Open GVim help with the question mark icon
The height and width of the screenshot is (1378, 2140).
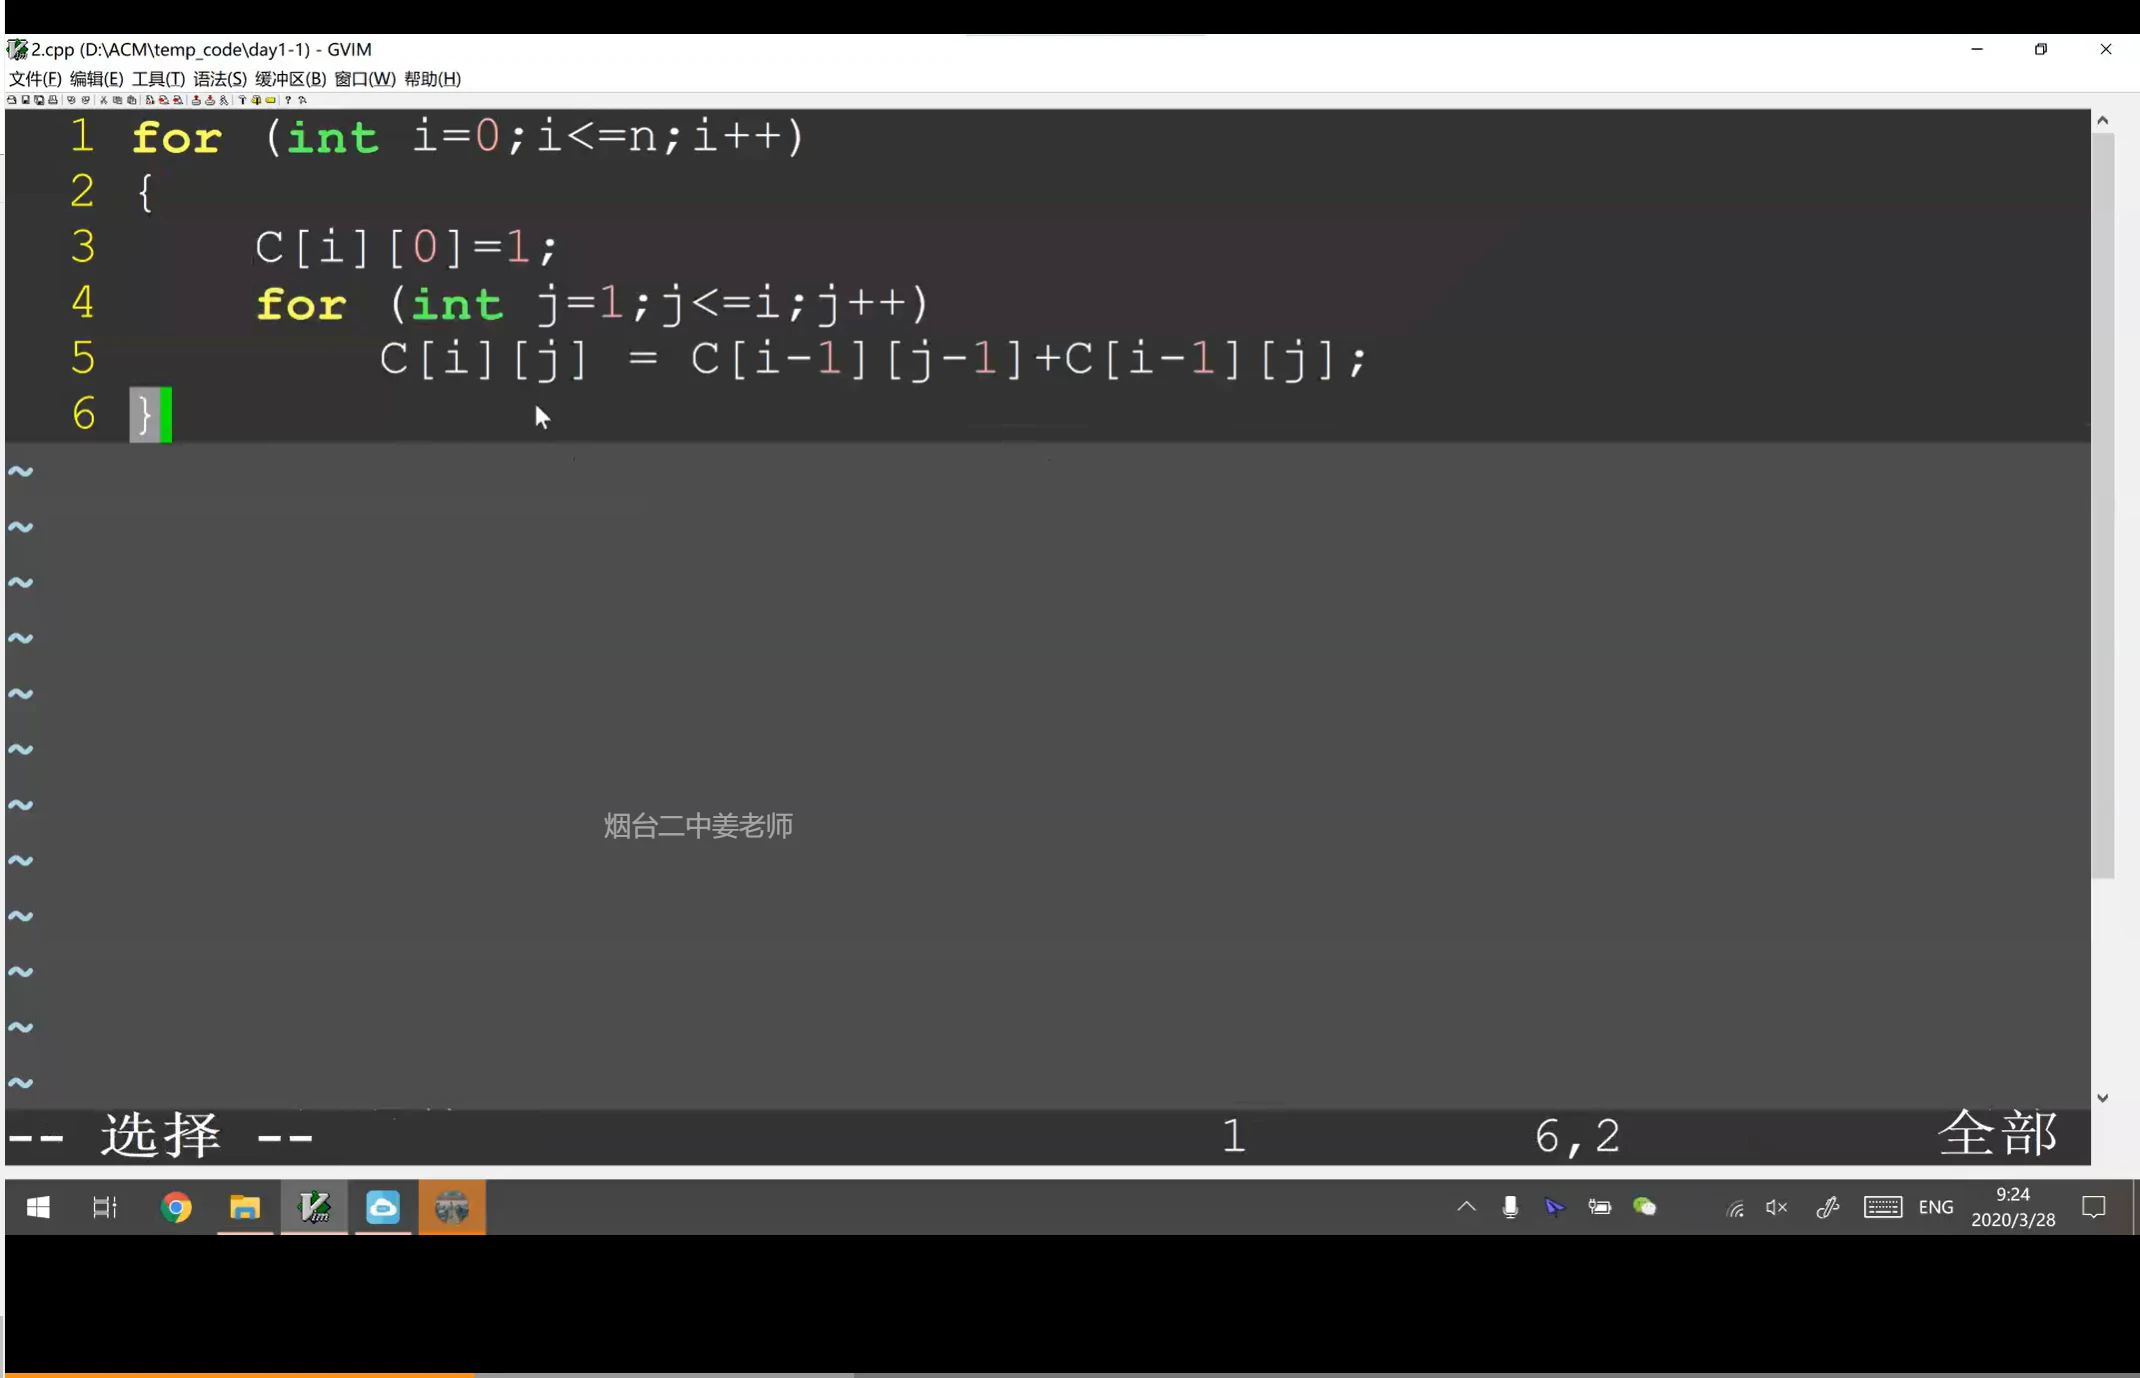[288, 100]
